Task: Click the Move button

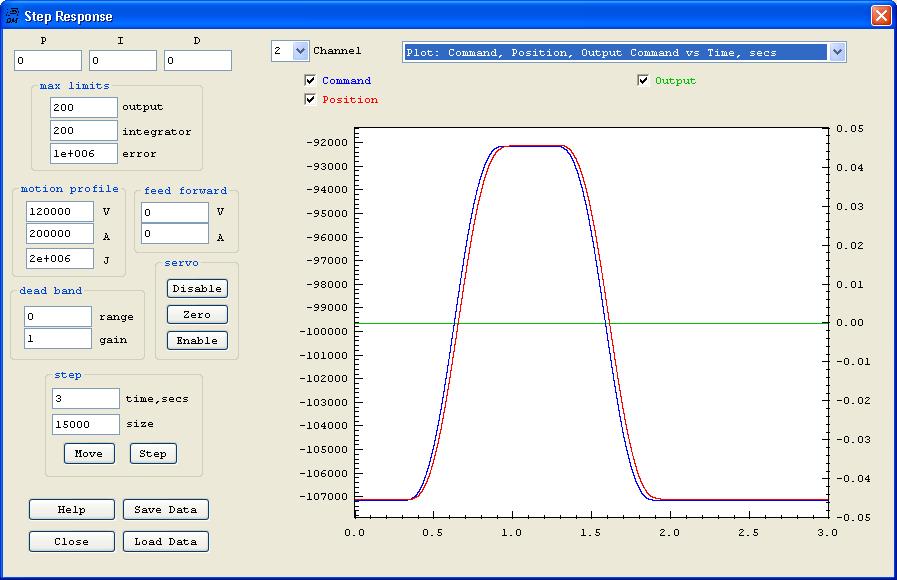Action: point(89,454)
